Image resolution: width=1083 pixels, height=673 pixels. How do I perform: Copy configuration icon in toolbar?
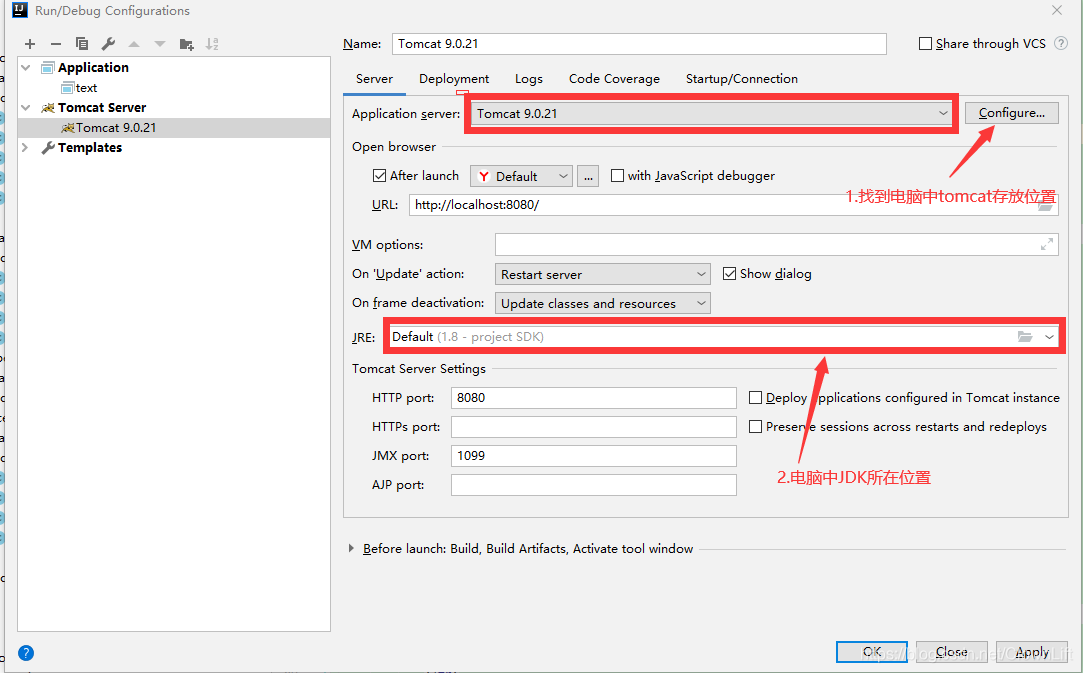(x=82, y=44)
